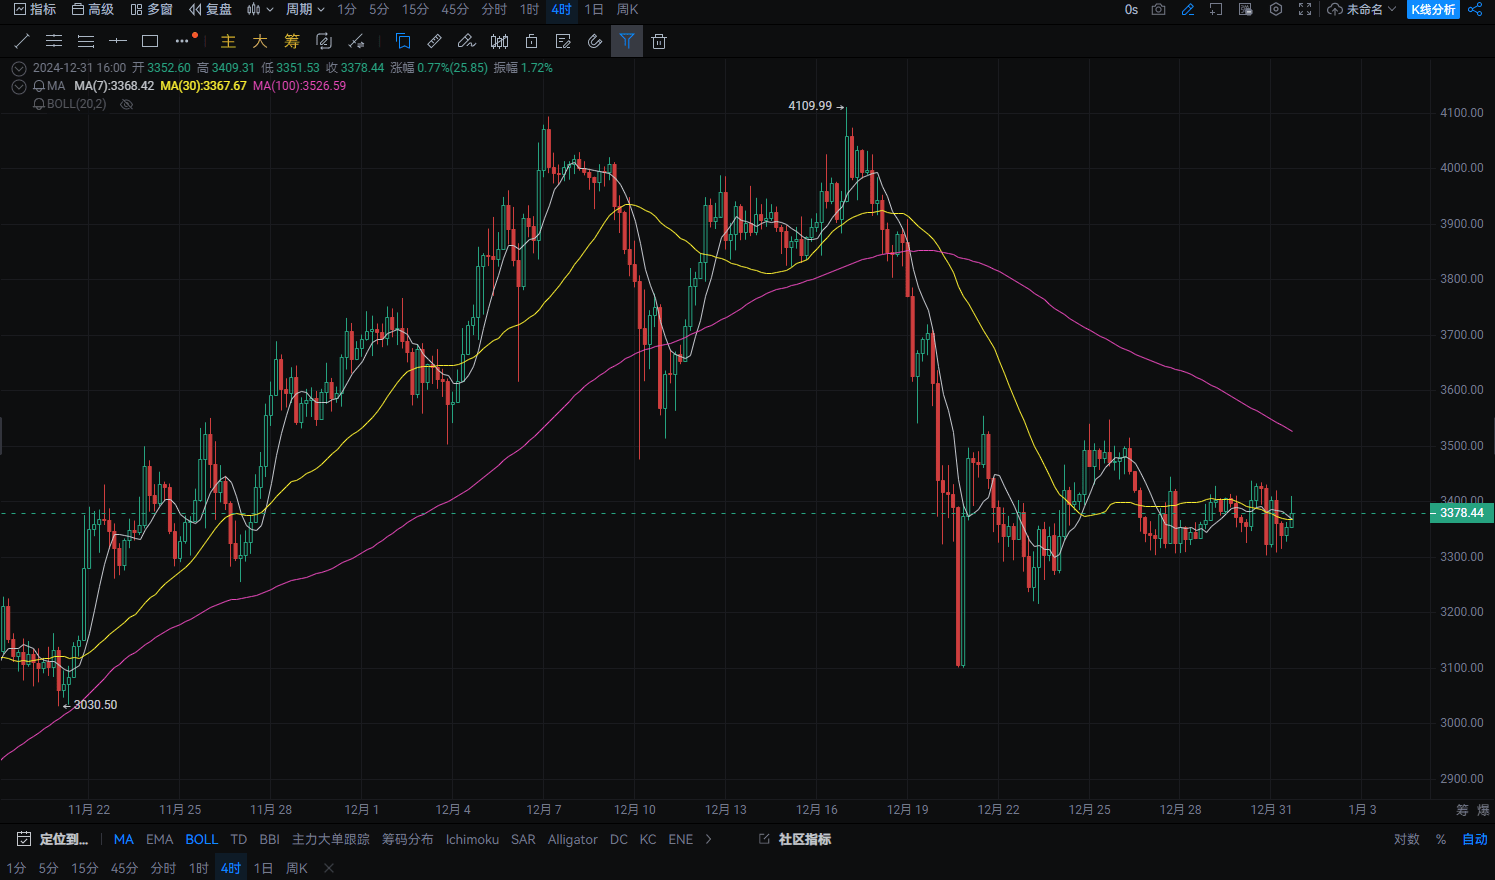Open the 周期 period dropdown
Image resolution: width=1495 pixels, height=880 pixels.
coord(305,9)
